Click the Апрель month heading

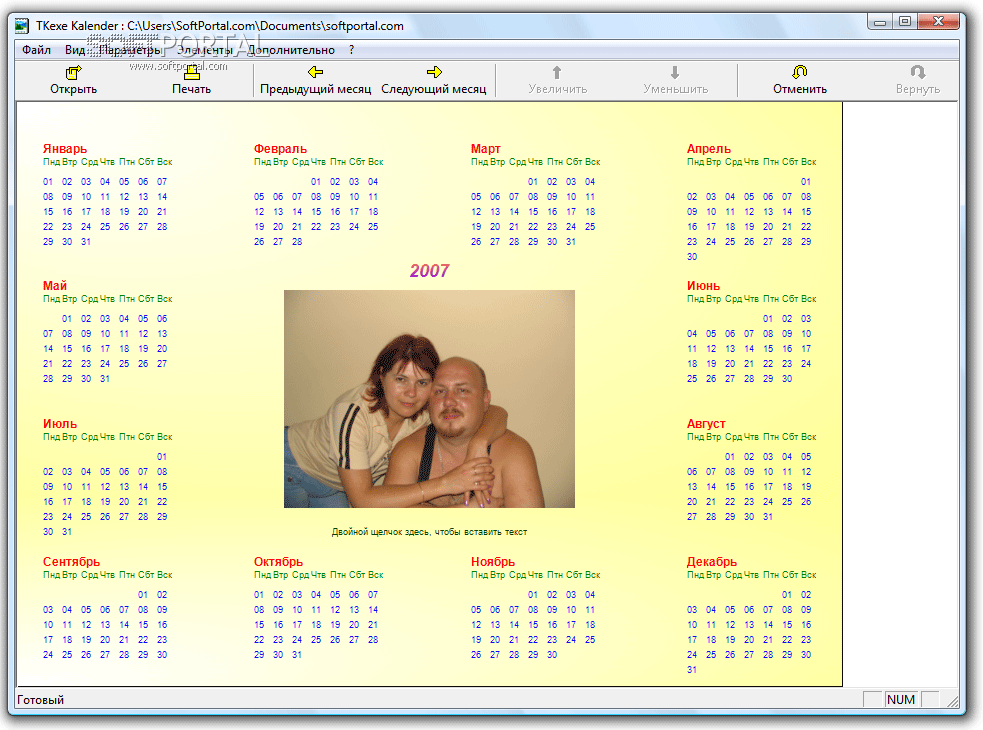pos(709,149)
